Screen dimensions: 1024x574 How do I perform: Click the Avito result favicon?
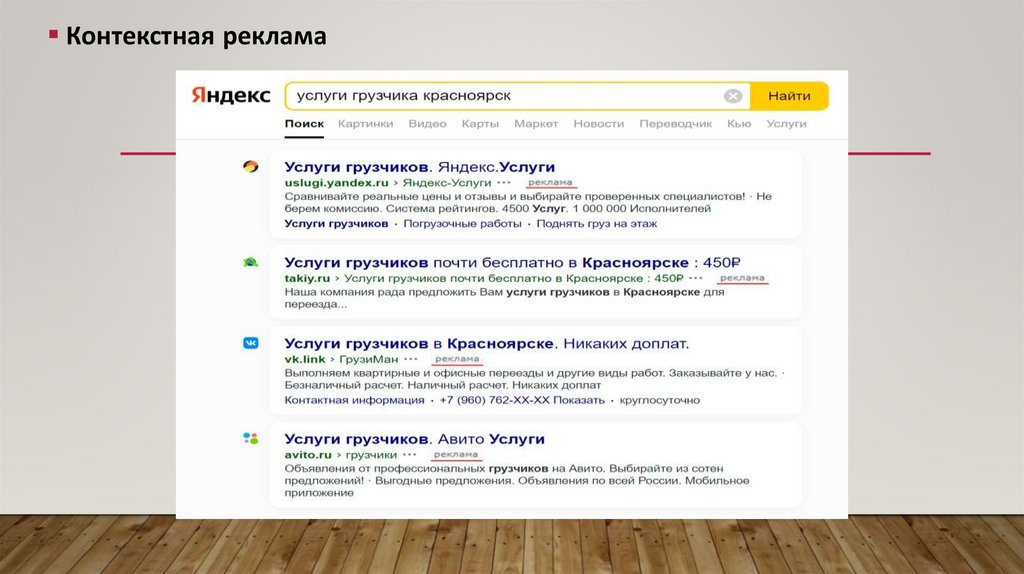(x=251, y=438)
